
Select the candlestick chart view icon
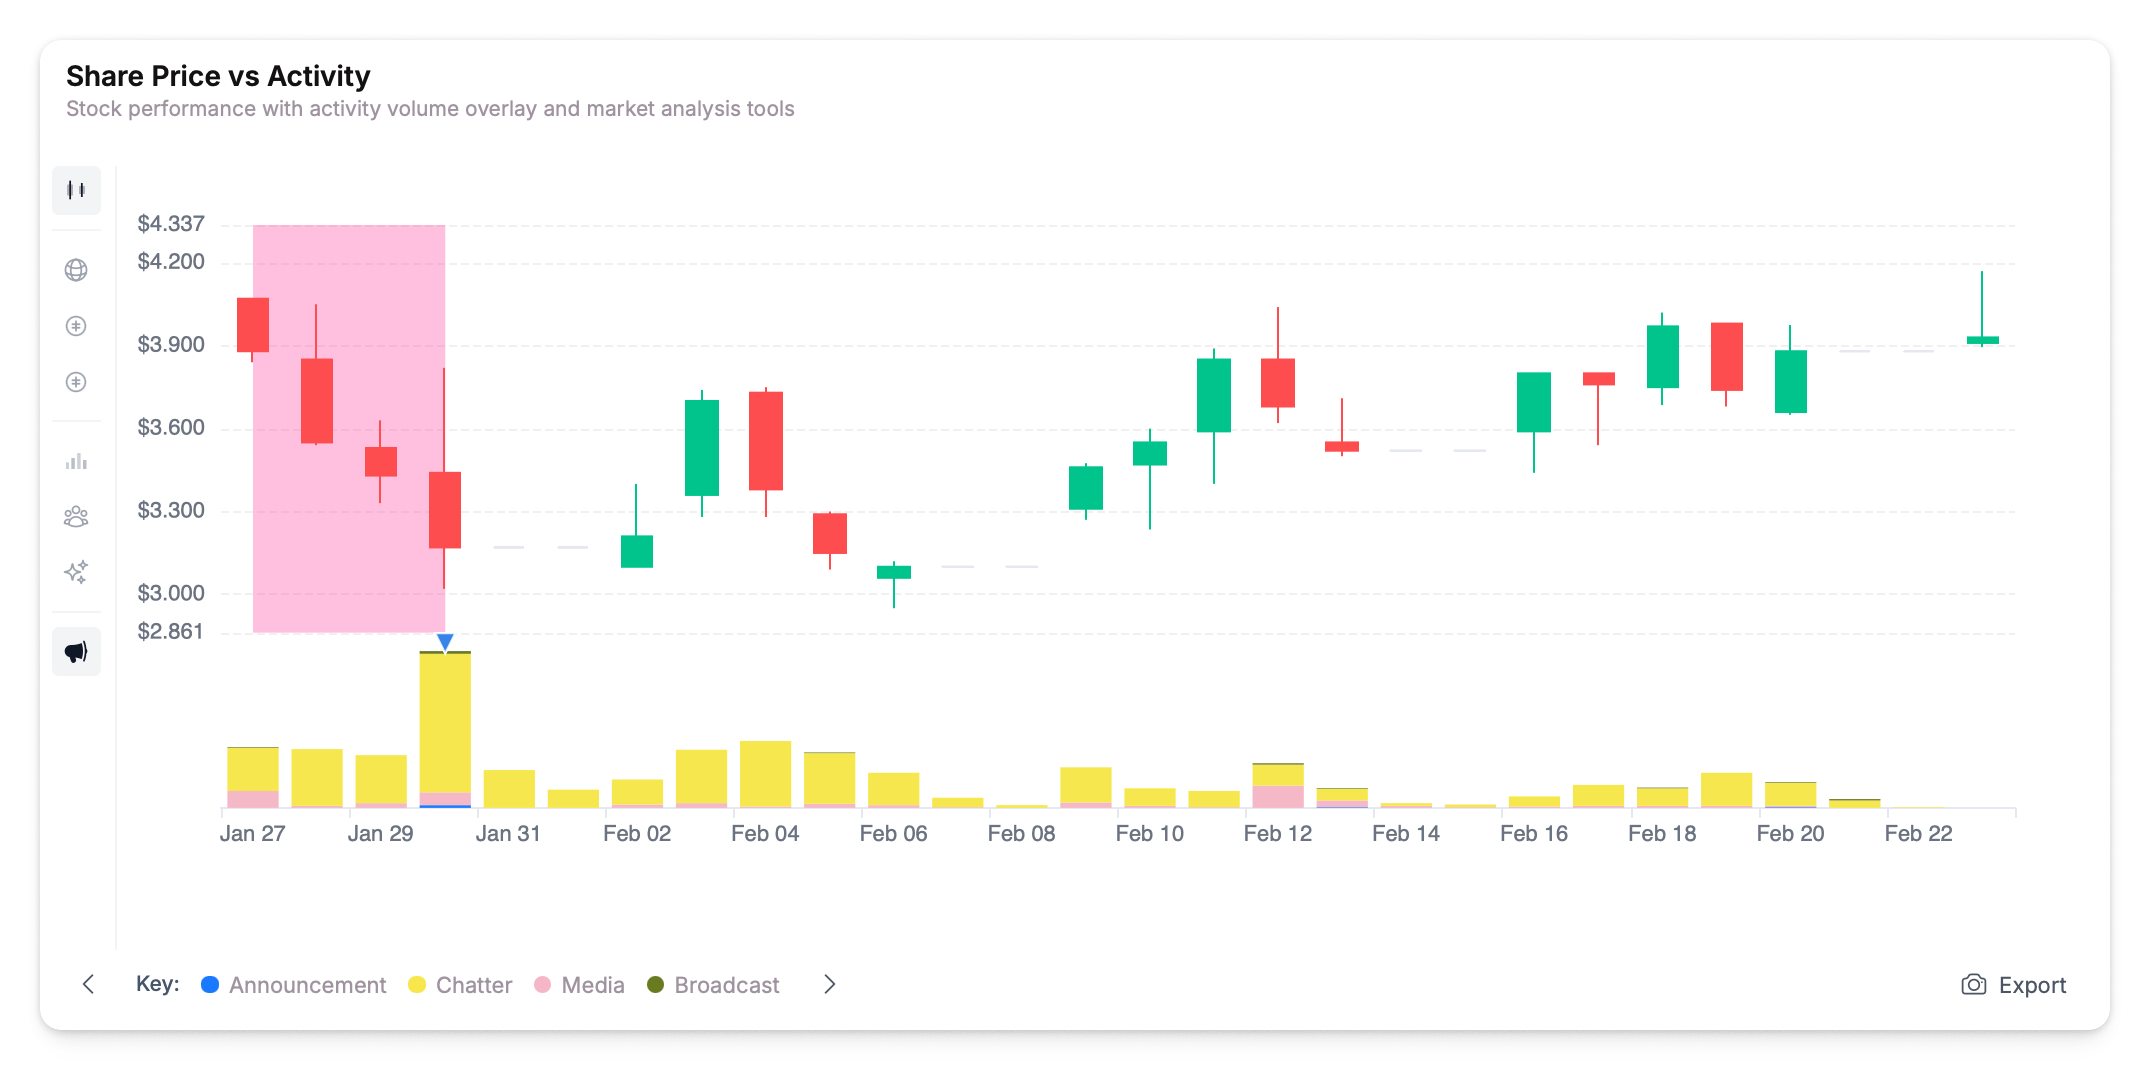[x=76, y=190]
